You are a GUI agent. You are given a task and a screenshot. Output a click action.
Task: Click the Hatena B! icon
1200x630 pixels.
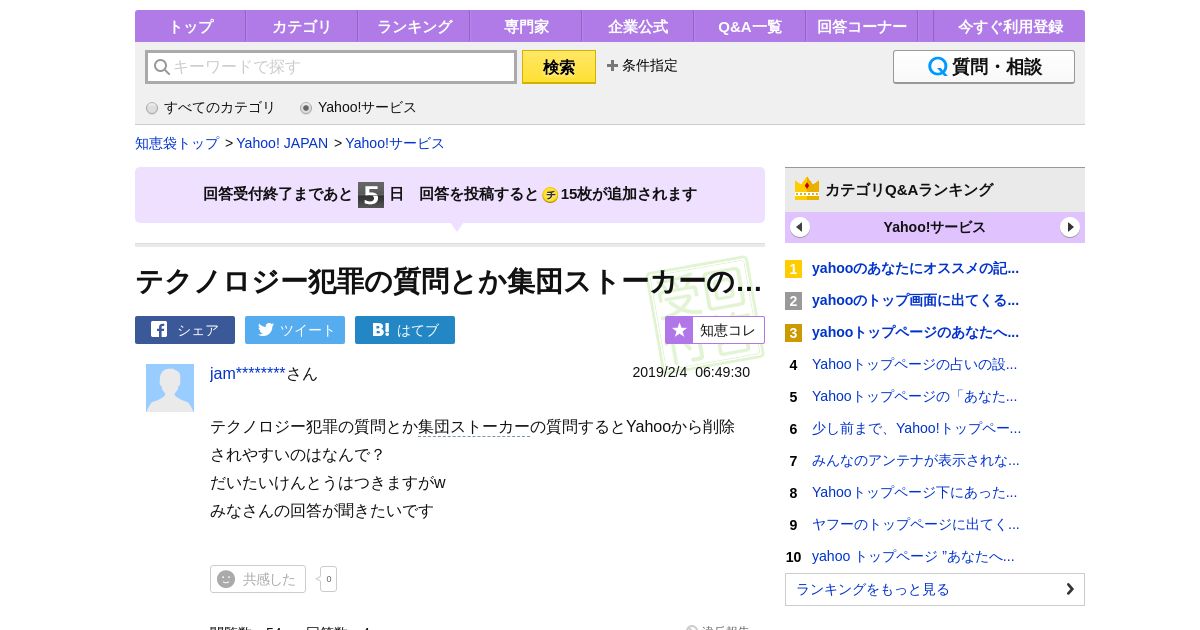click(x=381, y=329)
